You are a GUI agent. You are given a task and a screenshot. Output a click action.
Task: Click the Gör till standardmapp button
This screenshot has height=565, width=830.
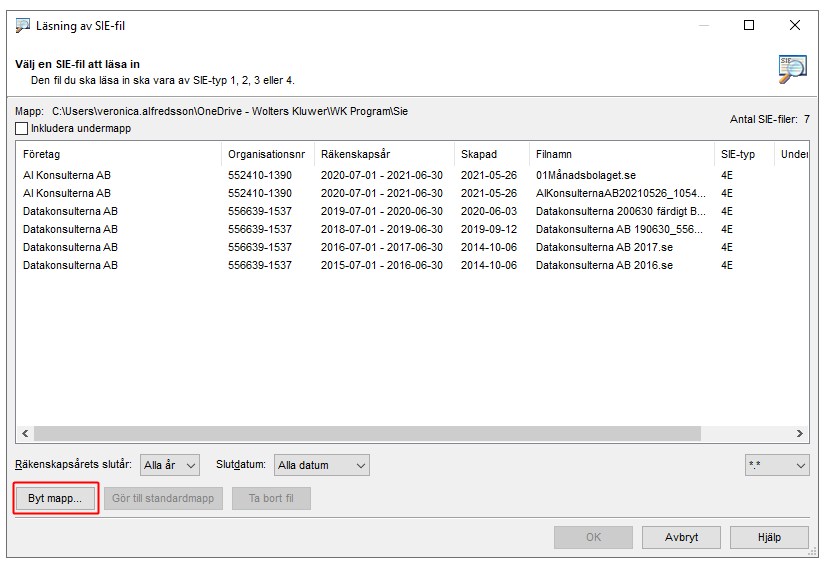(163, 498)
